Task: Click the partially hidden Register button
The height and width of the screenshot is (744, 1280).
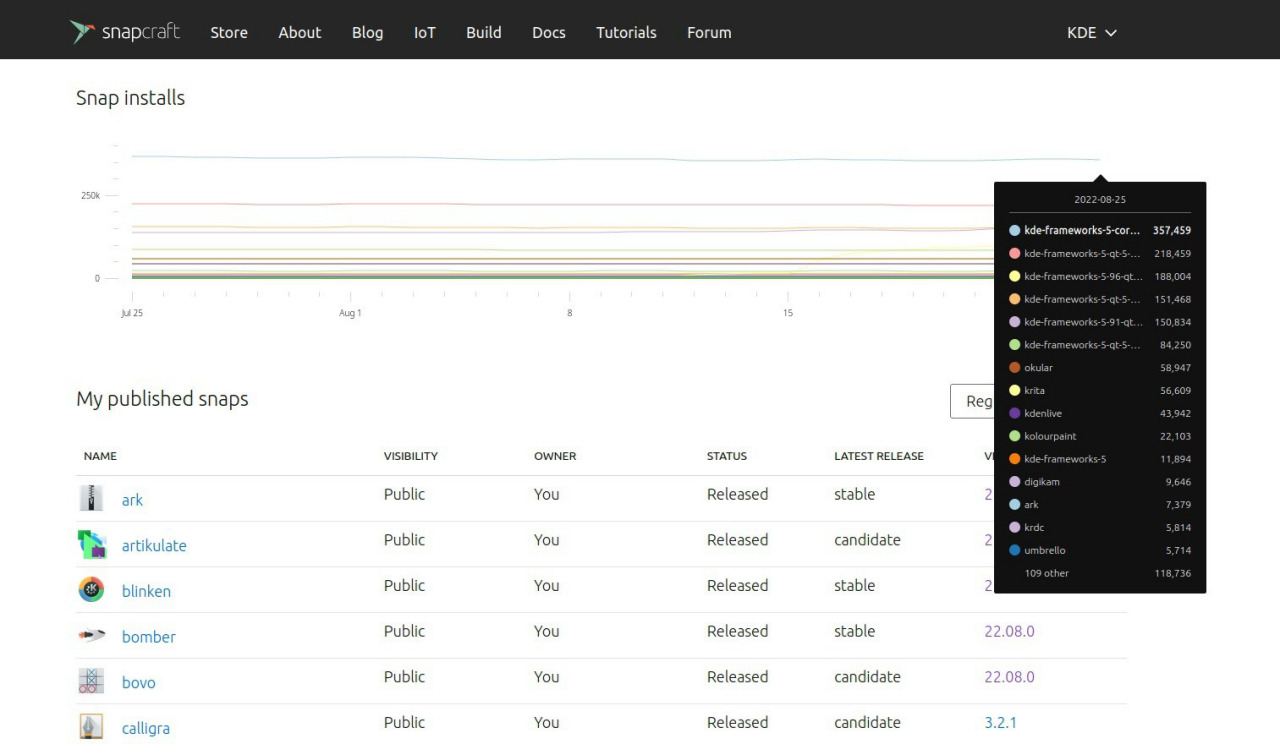Action: (972, 401)
